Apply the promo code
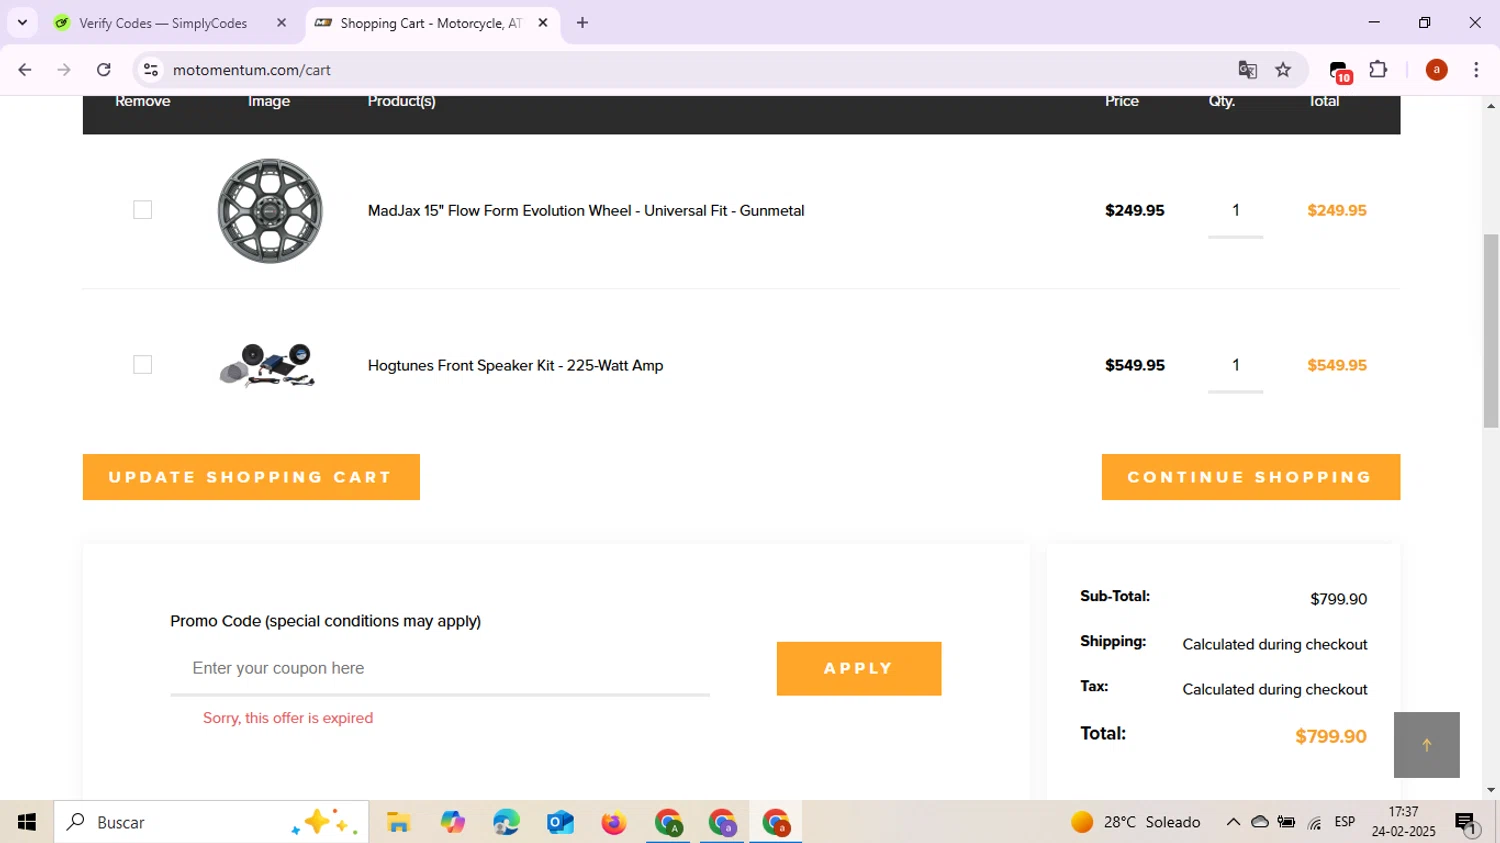 (x=859, y=668)
